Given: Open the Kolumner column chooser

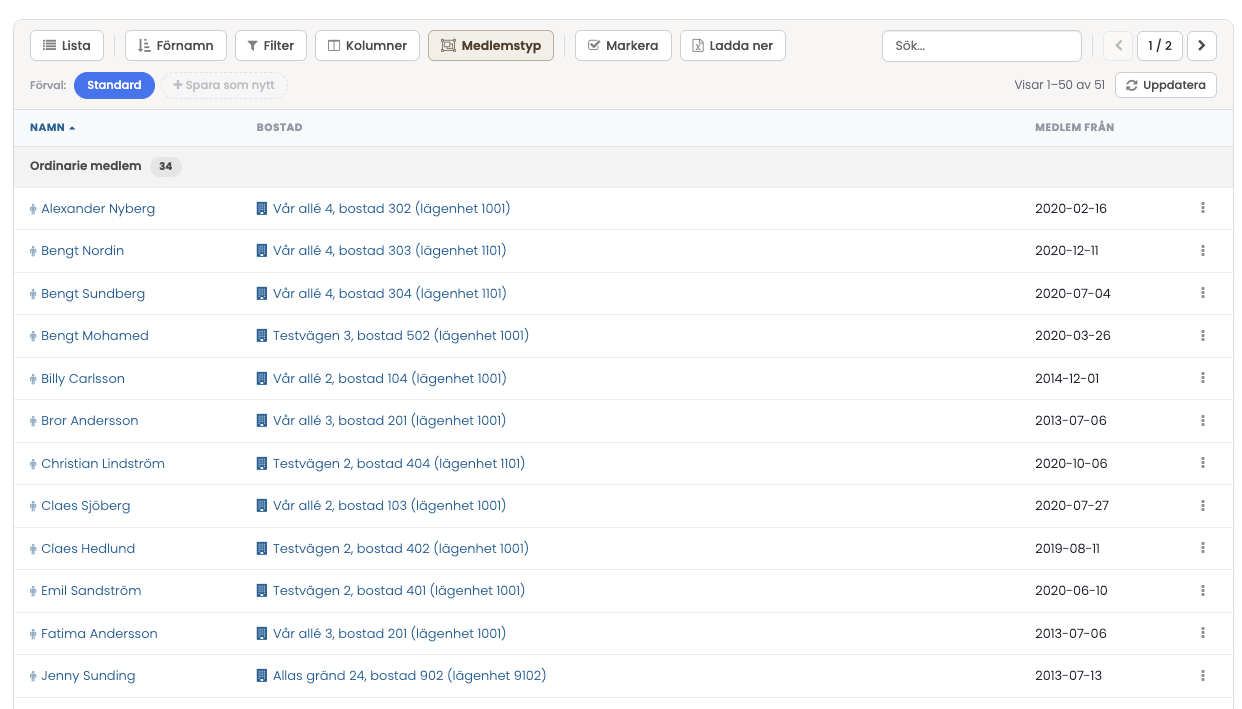Looking at the screenshot, I should click(367, 46).
